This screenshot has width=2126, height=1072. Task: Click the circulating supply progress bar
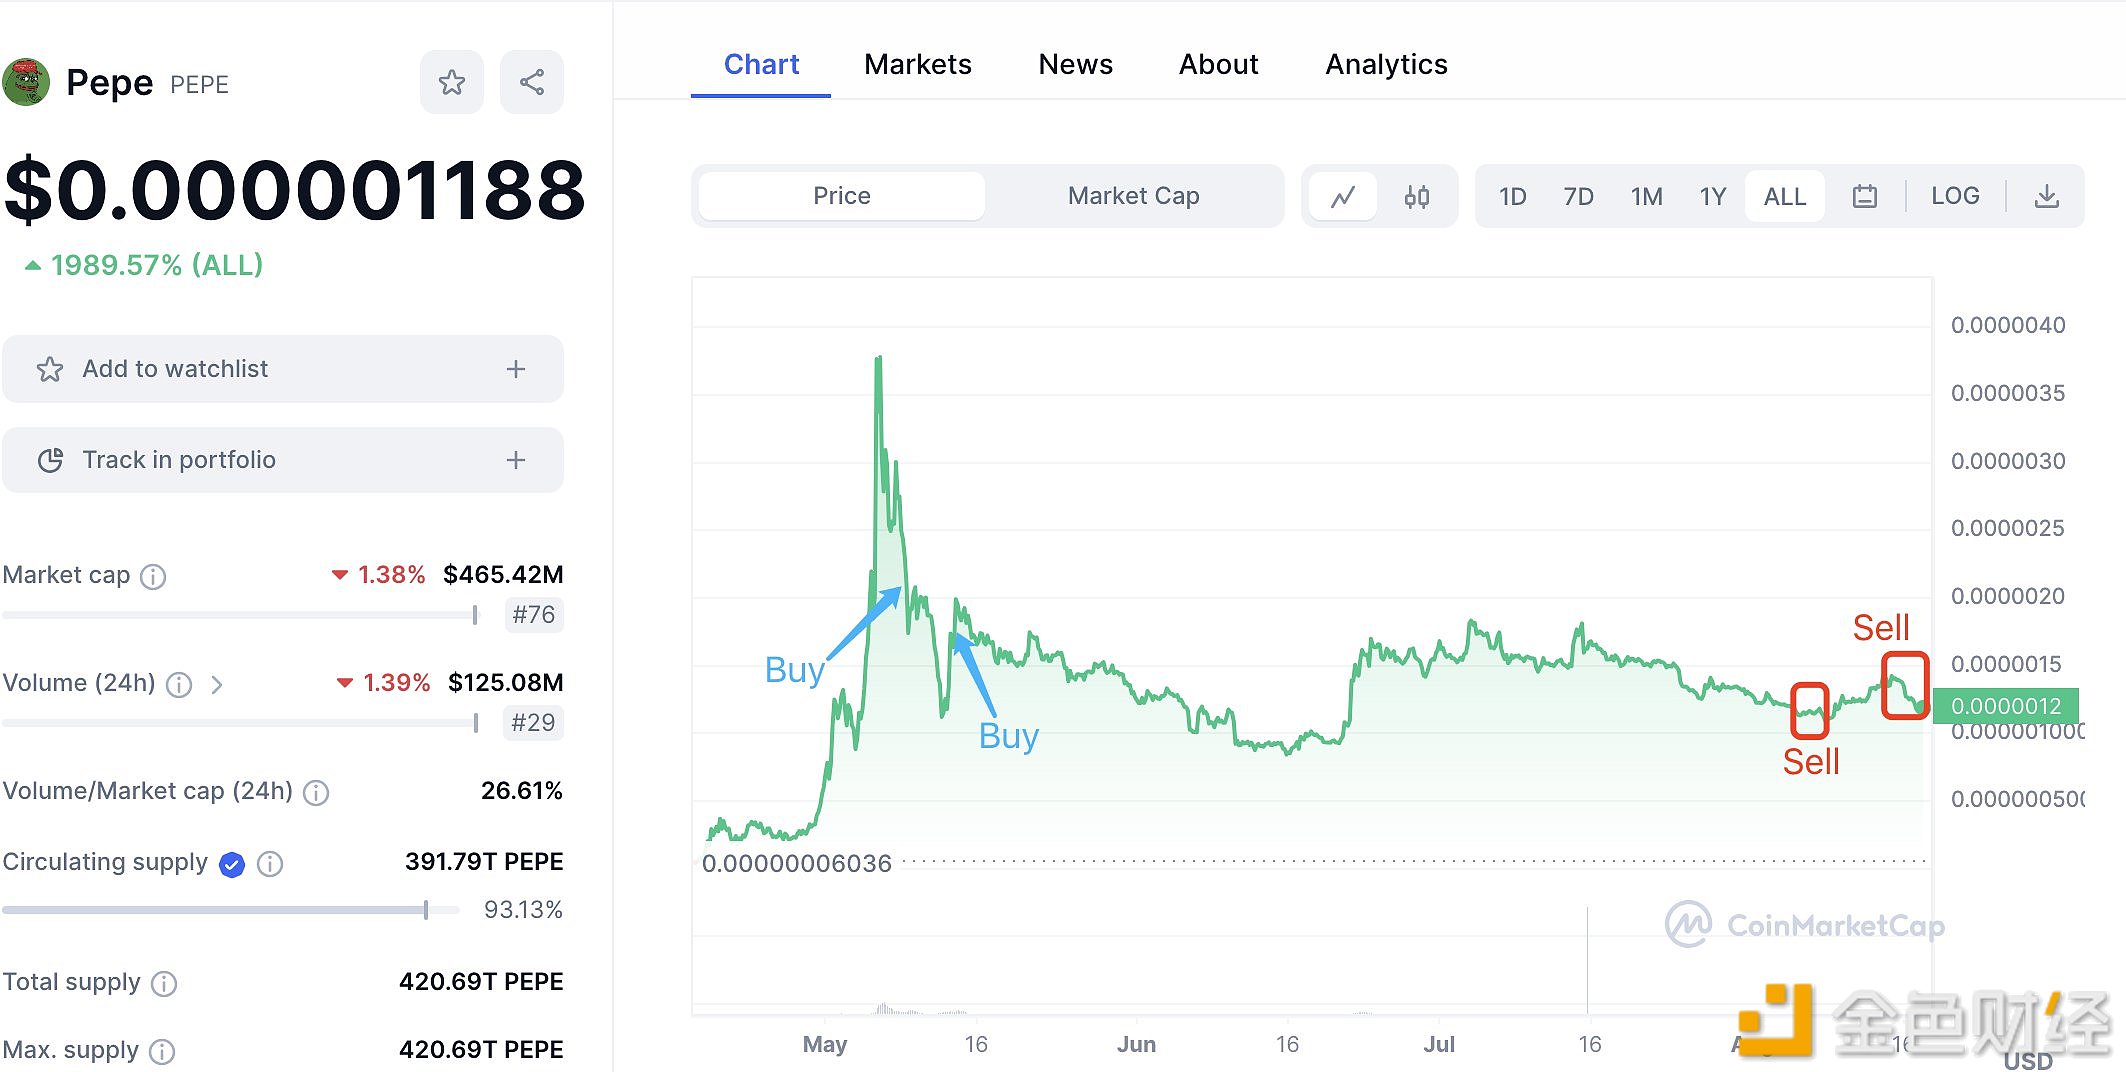(x=230, y=910)
